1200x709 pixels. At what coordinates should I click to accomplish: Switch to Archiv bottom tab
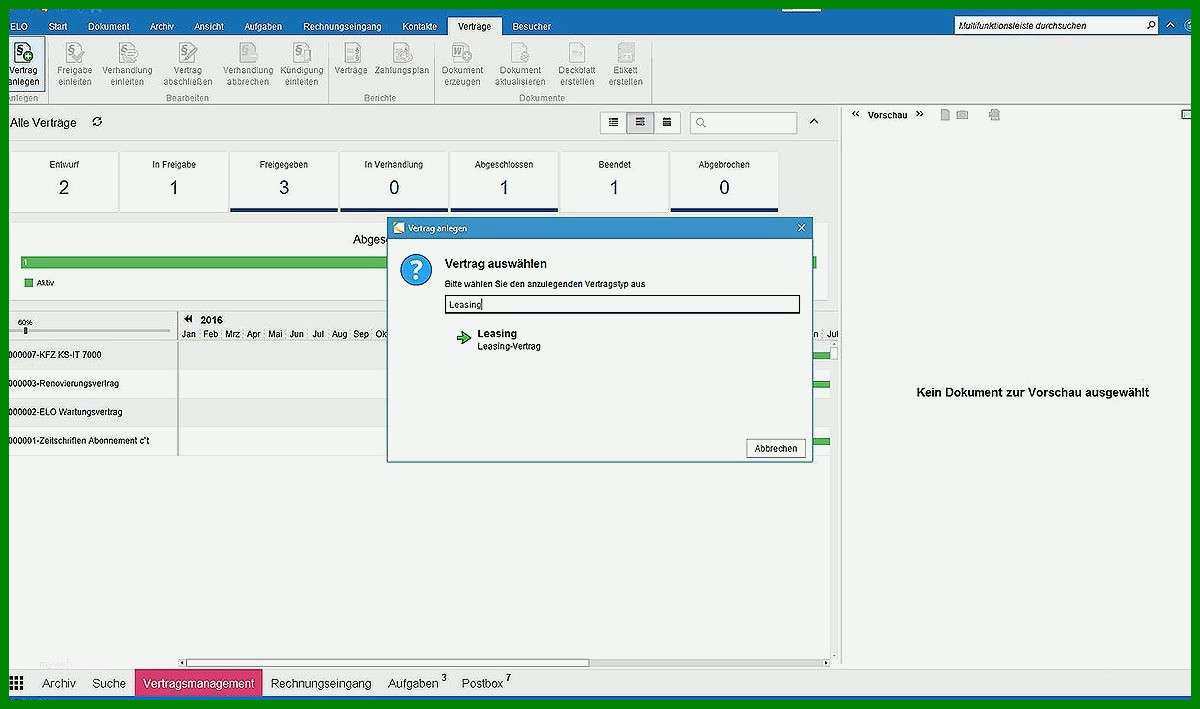[59, 683]
